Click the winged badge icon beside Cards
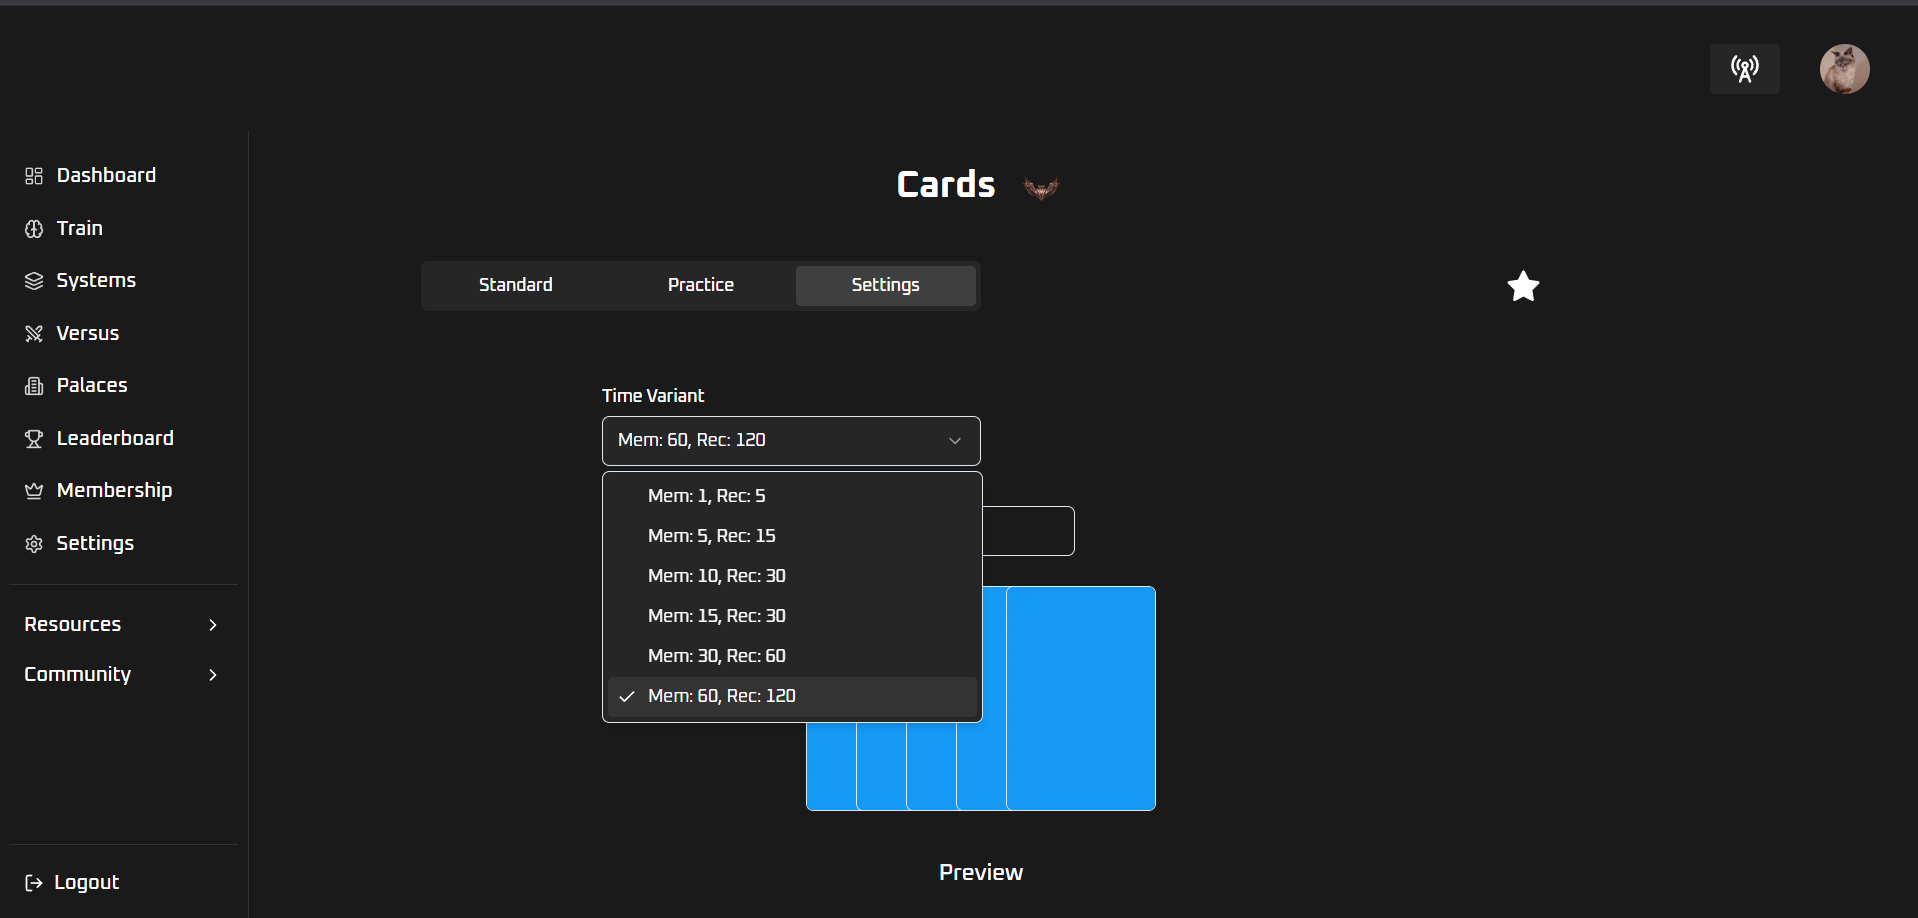1918x918 pixels. click(1041, 188)
